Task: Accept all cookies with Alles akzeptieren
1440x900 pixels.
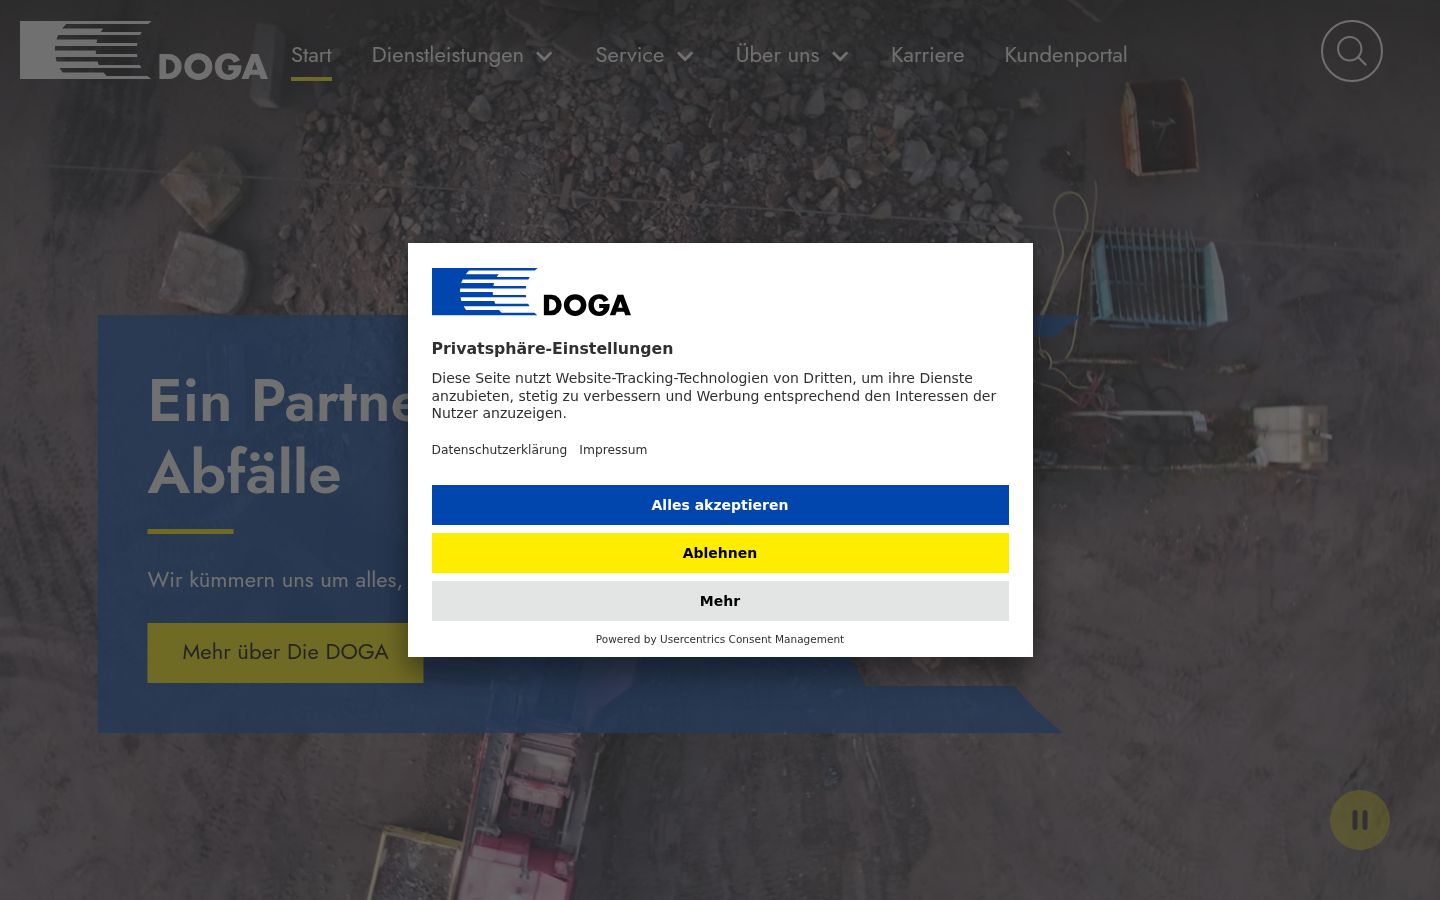Action: (720, 505)
